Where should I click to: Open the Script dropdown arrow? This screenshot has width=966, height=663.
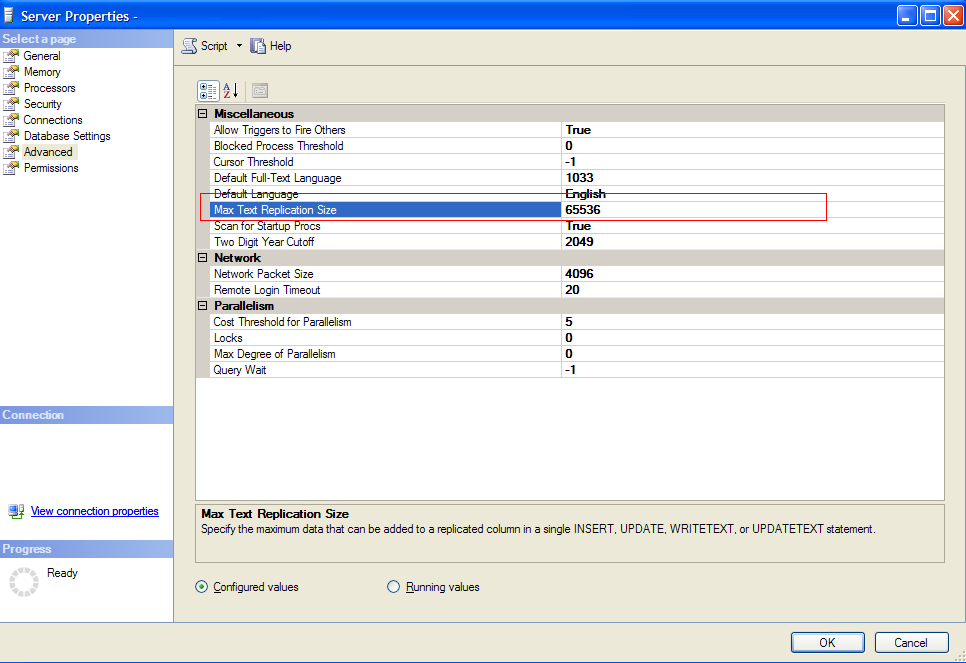tap(239, 46)
